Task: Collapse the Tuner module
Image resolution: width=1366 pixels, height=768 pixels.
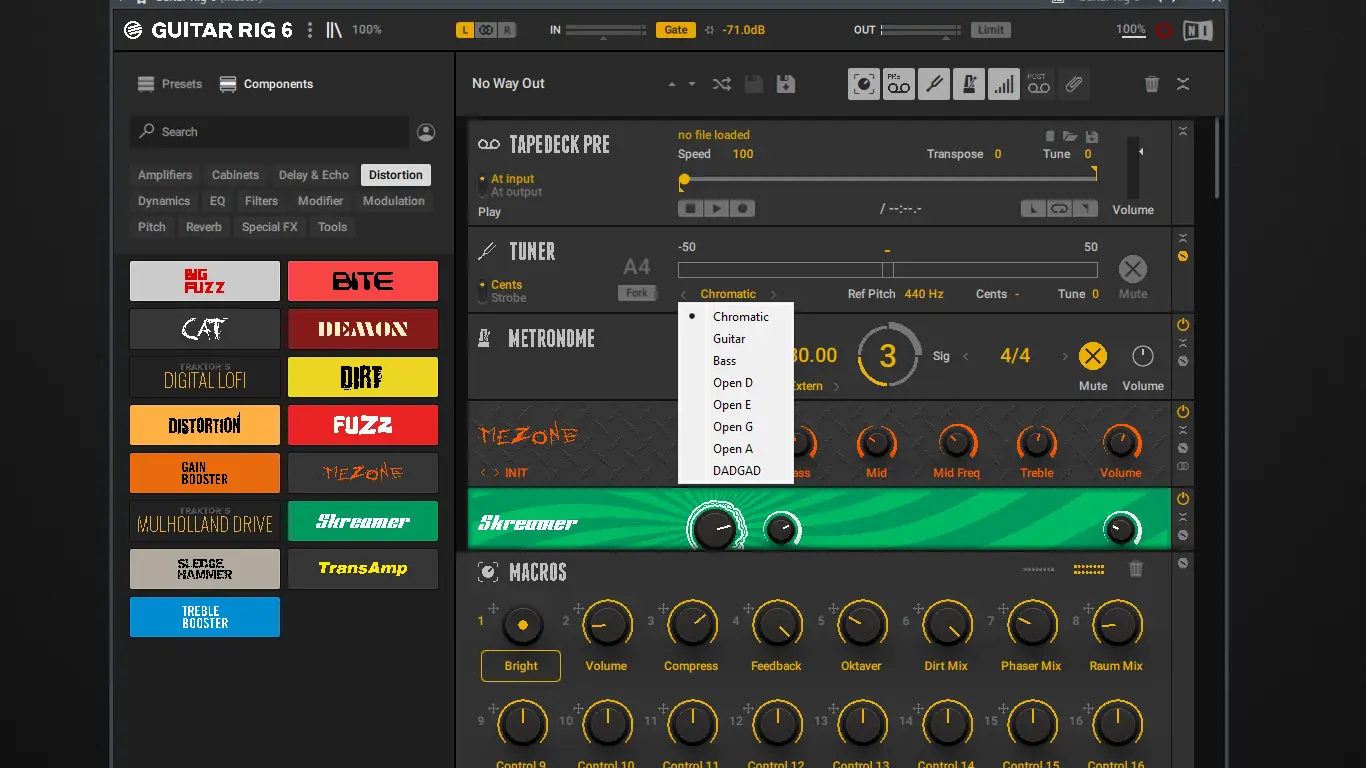Action: (x=1183, y=238)
